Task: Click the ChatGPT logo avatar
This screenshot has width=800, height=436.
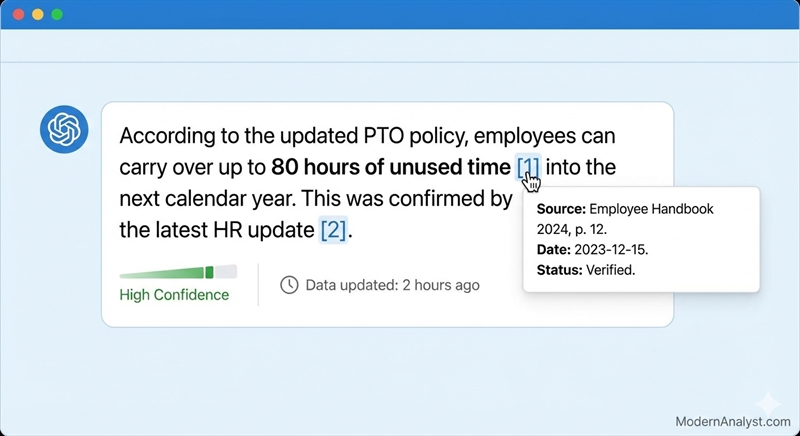Action: click(63, 130)
